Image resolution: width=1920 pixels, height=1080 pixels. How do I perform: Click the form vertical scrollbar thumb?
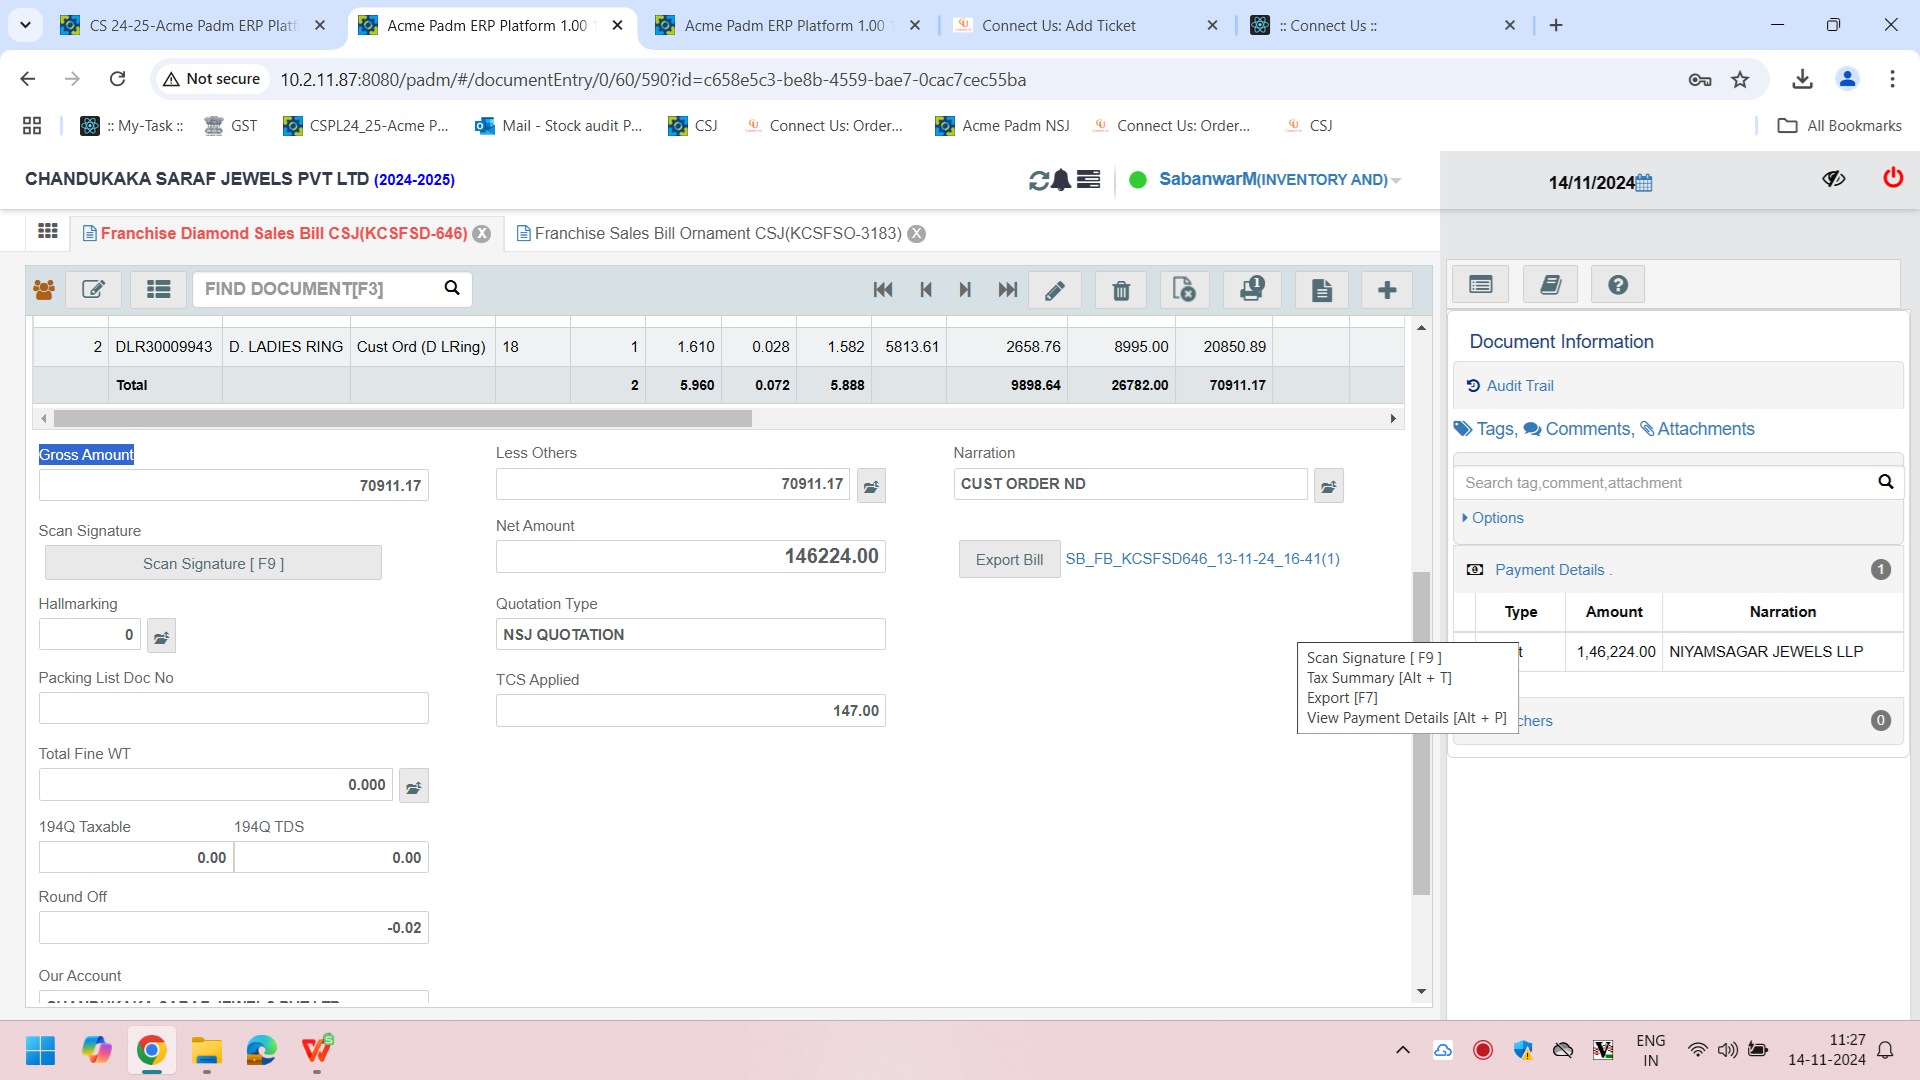click(1421, 733)
